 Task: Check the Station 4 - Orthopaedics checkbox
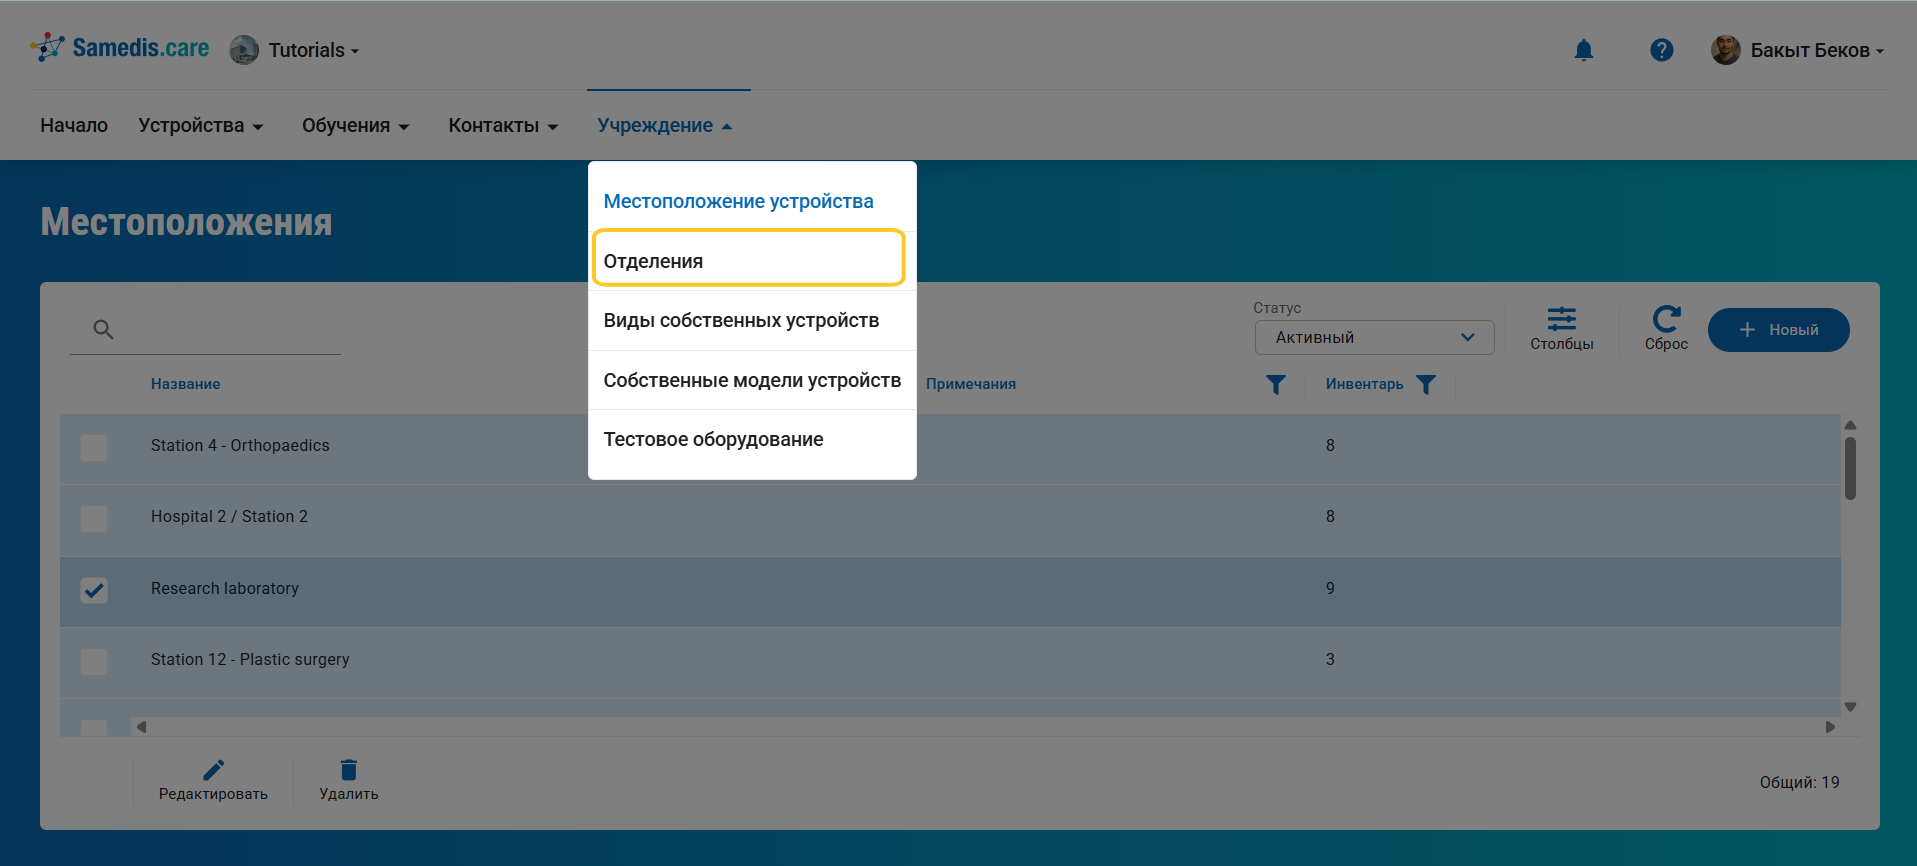(94, 447)
